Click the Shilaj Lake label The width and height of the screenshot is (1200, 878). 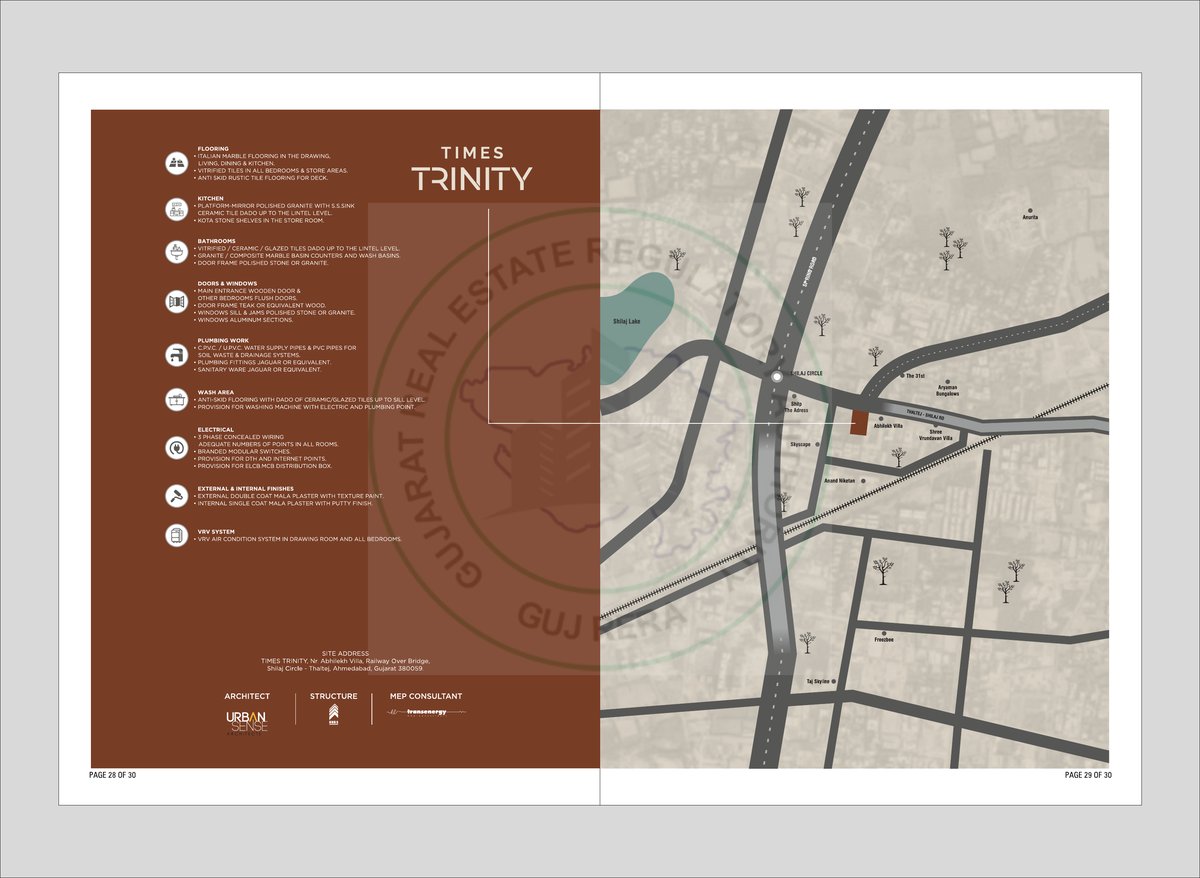[x=626, y=321]
